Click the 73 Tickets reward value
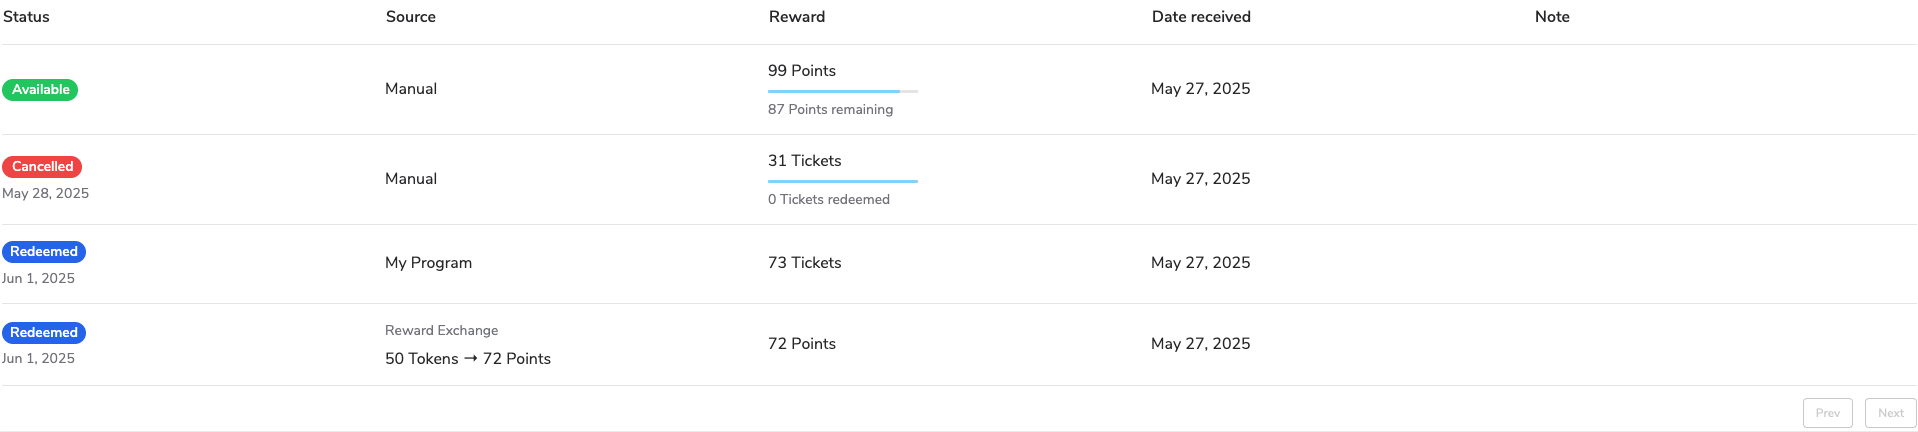The height and width of the screenshot is (432, 1918). [804, 263]
